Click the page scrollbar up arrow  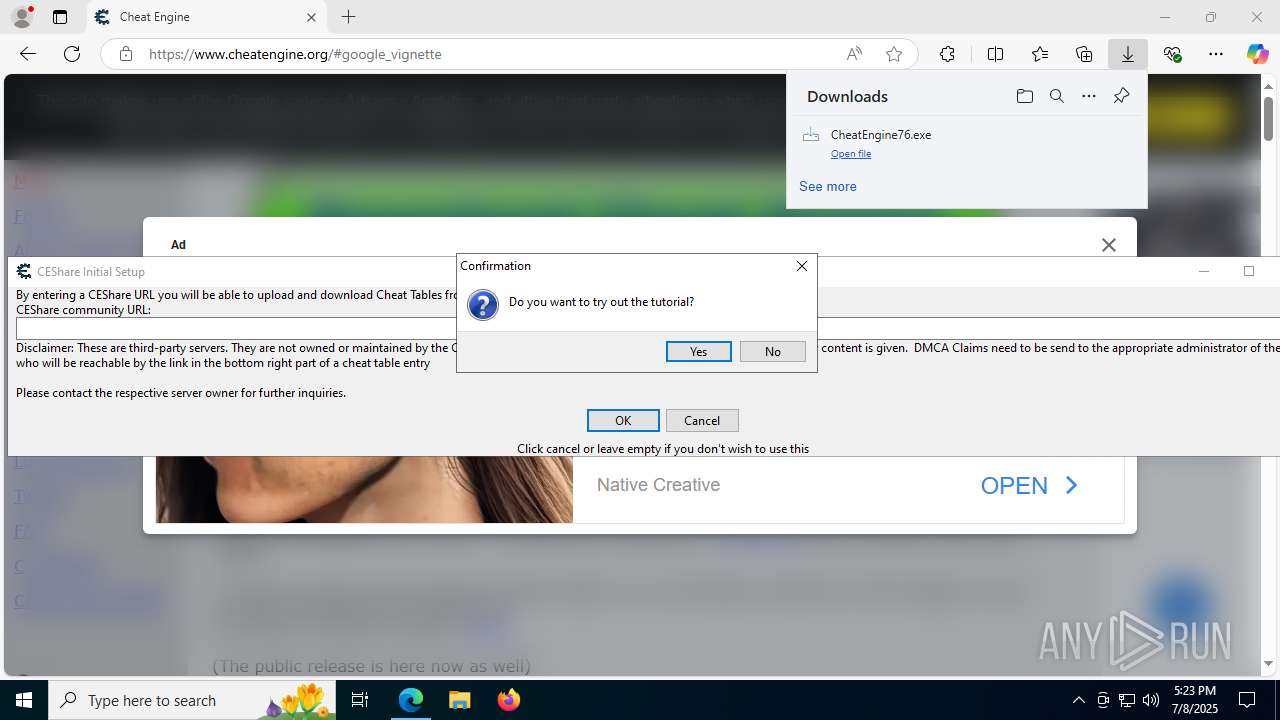[1269, 85]
